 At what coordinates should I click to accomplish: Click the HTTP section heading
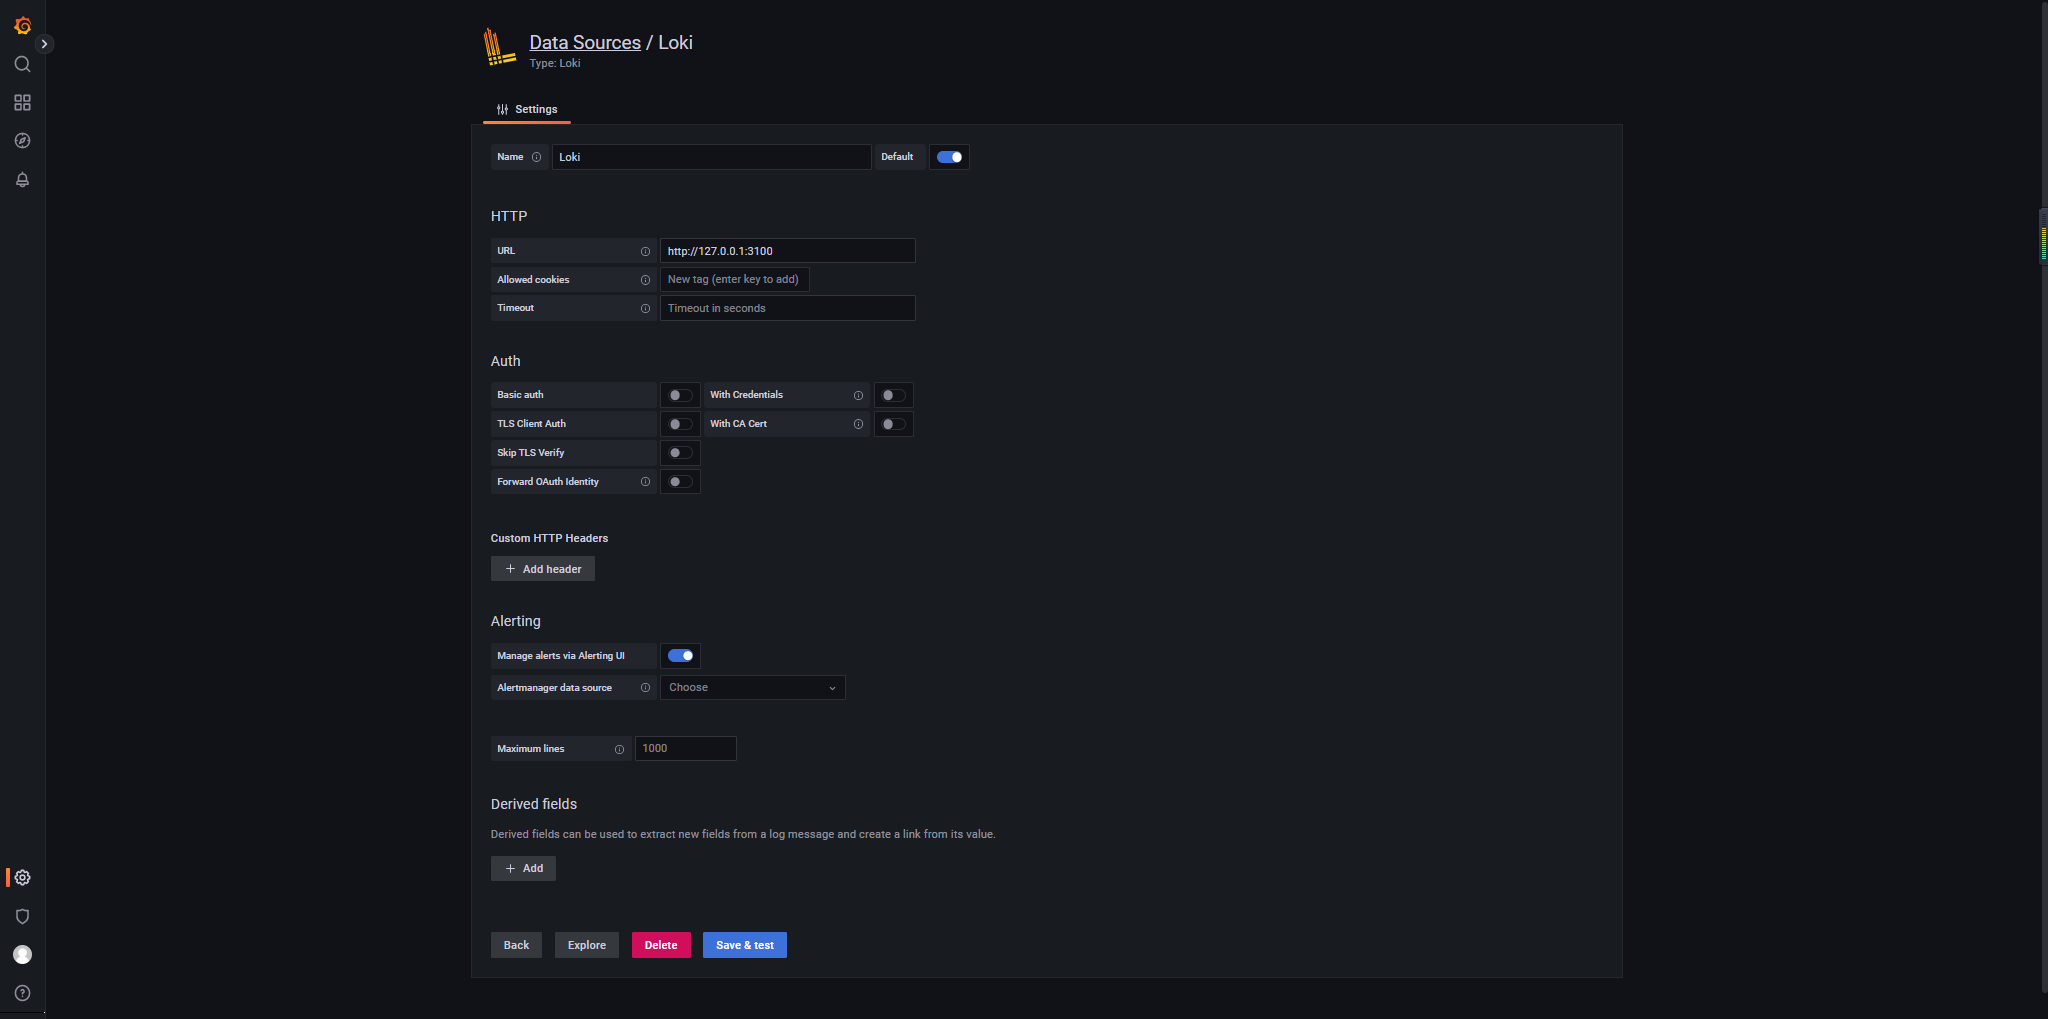[509, 216]
